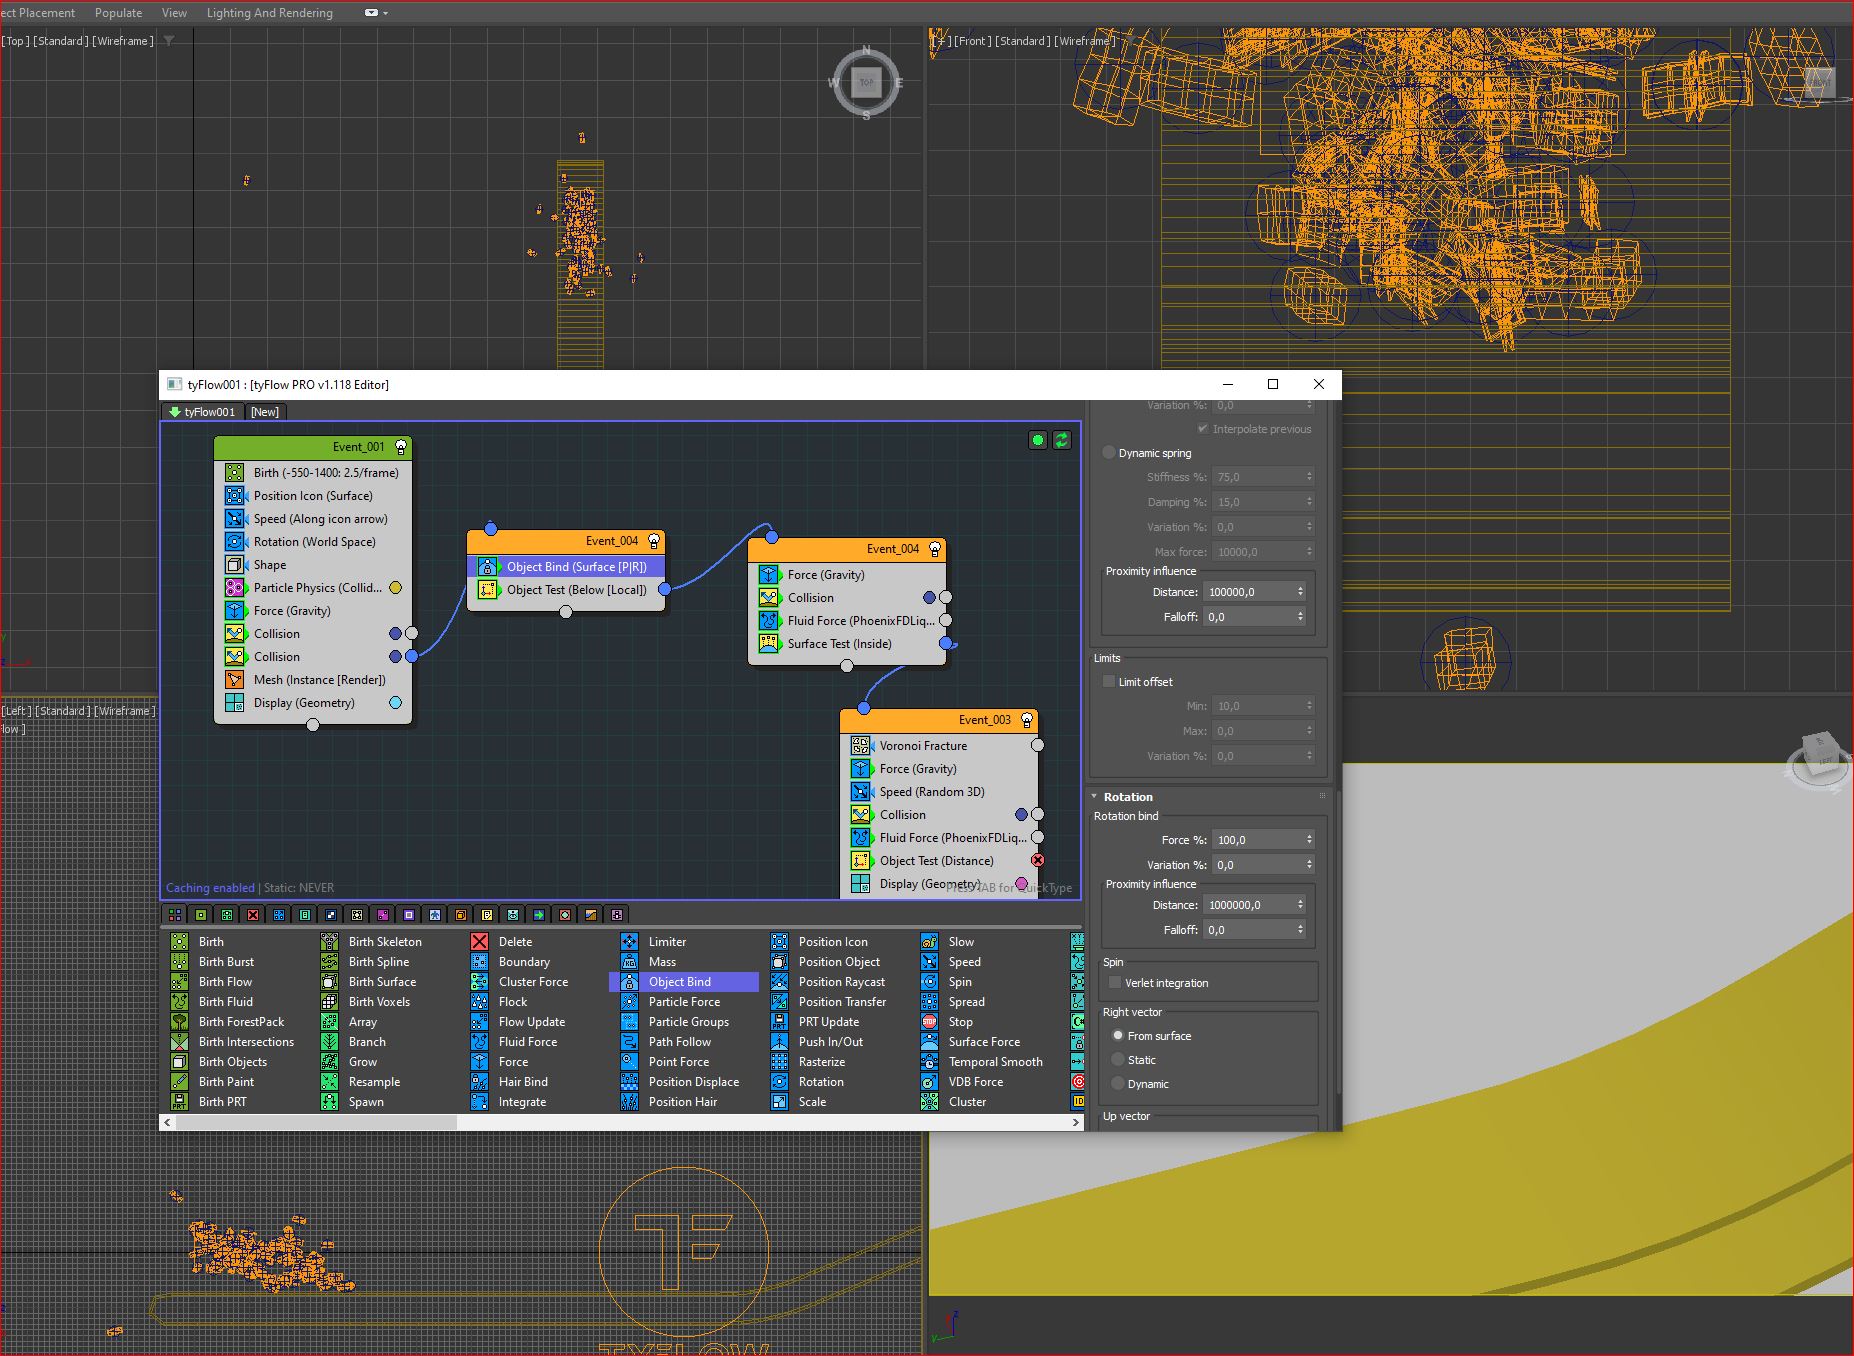Screen dimensions: 1854x1356
Task: Switch to the [New] flow tab
Action: point(265,412)
